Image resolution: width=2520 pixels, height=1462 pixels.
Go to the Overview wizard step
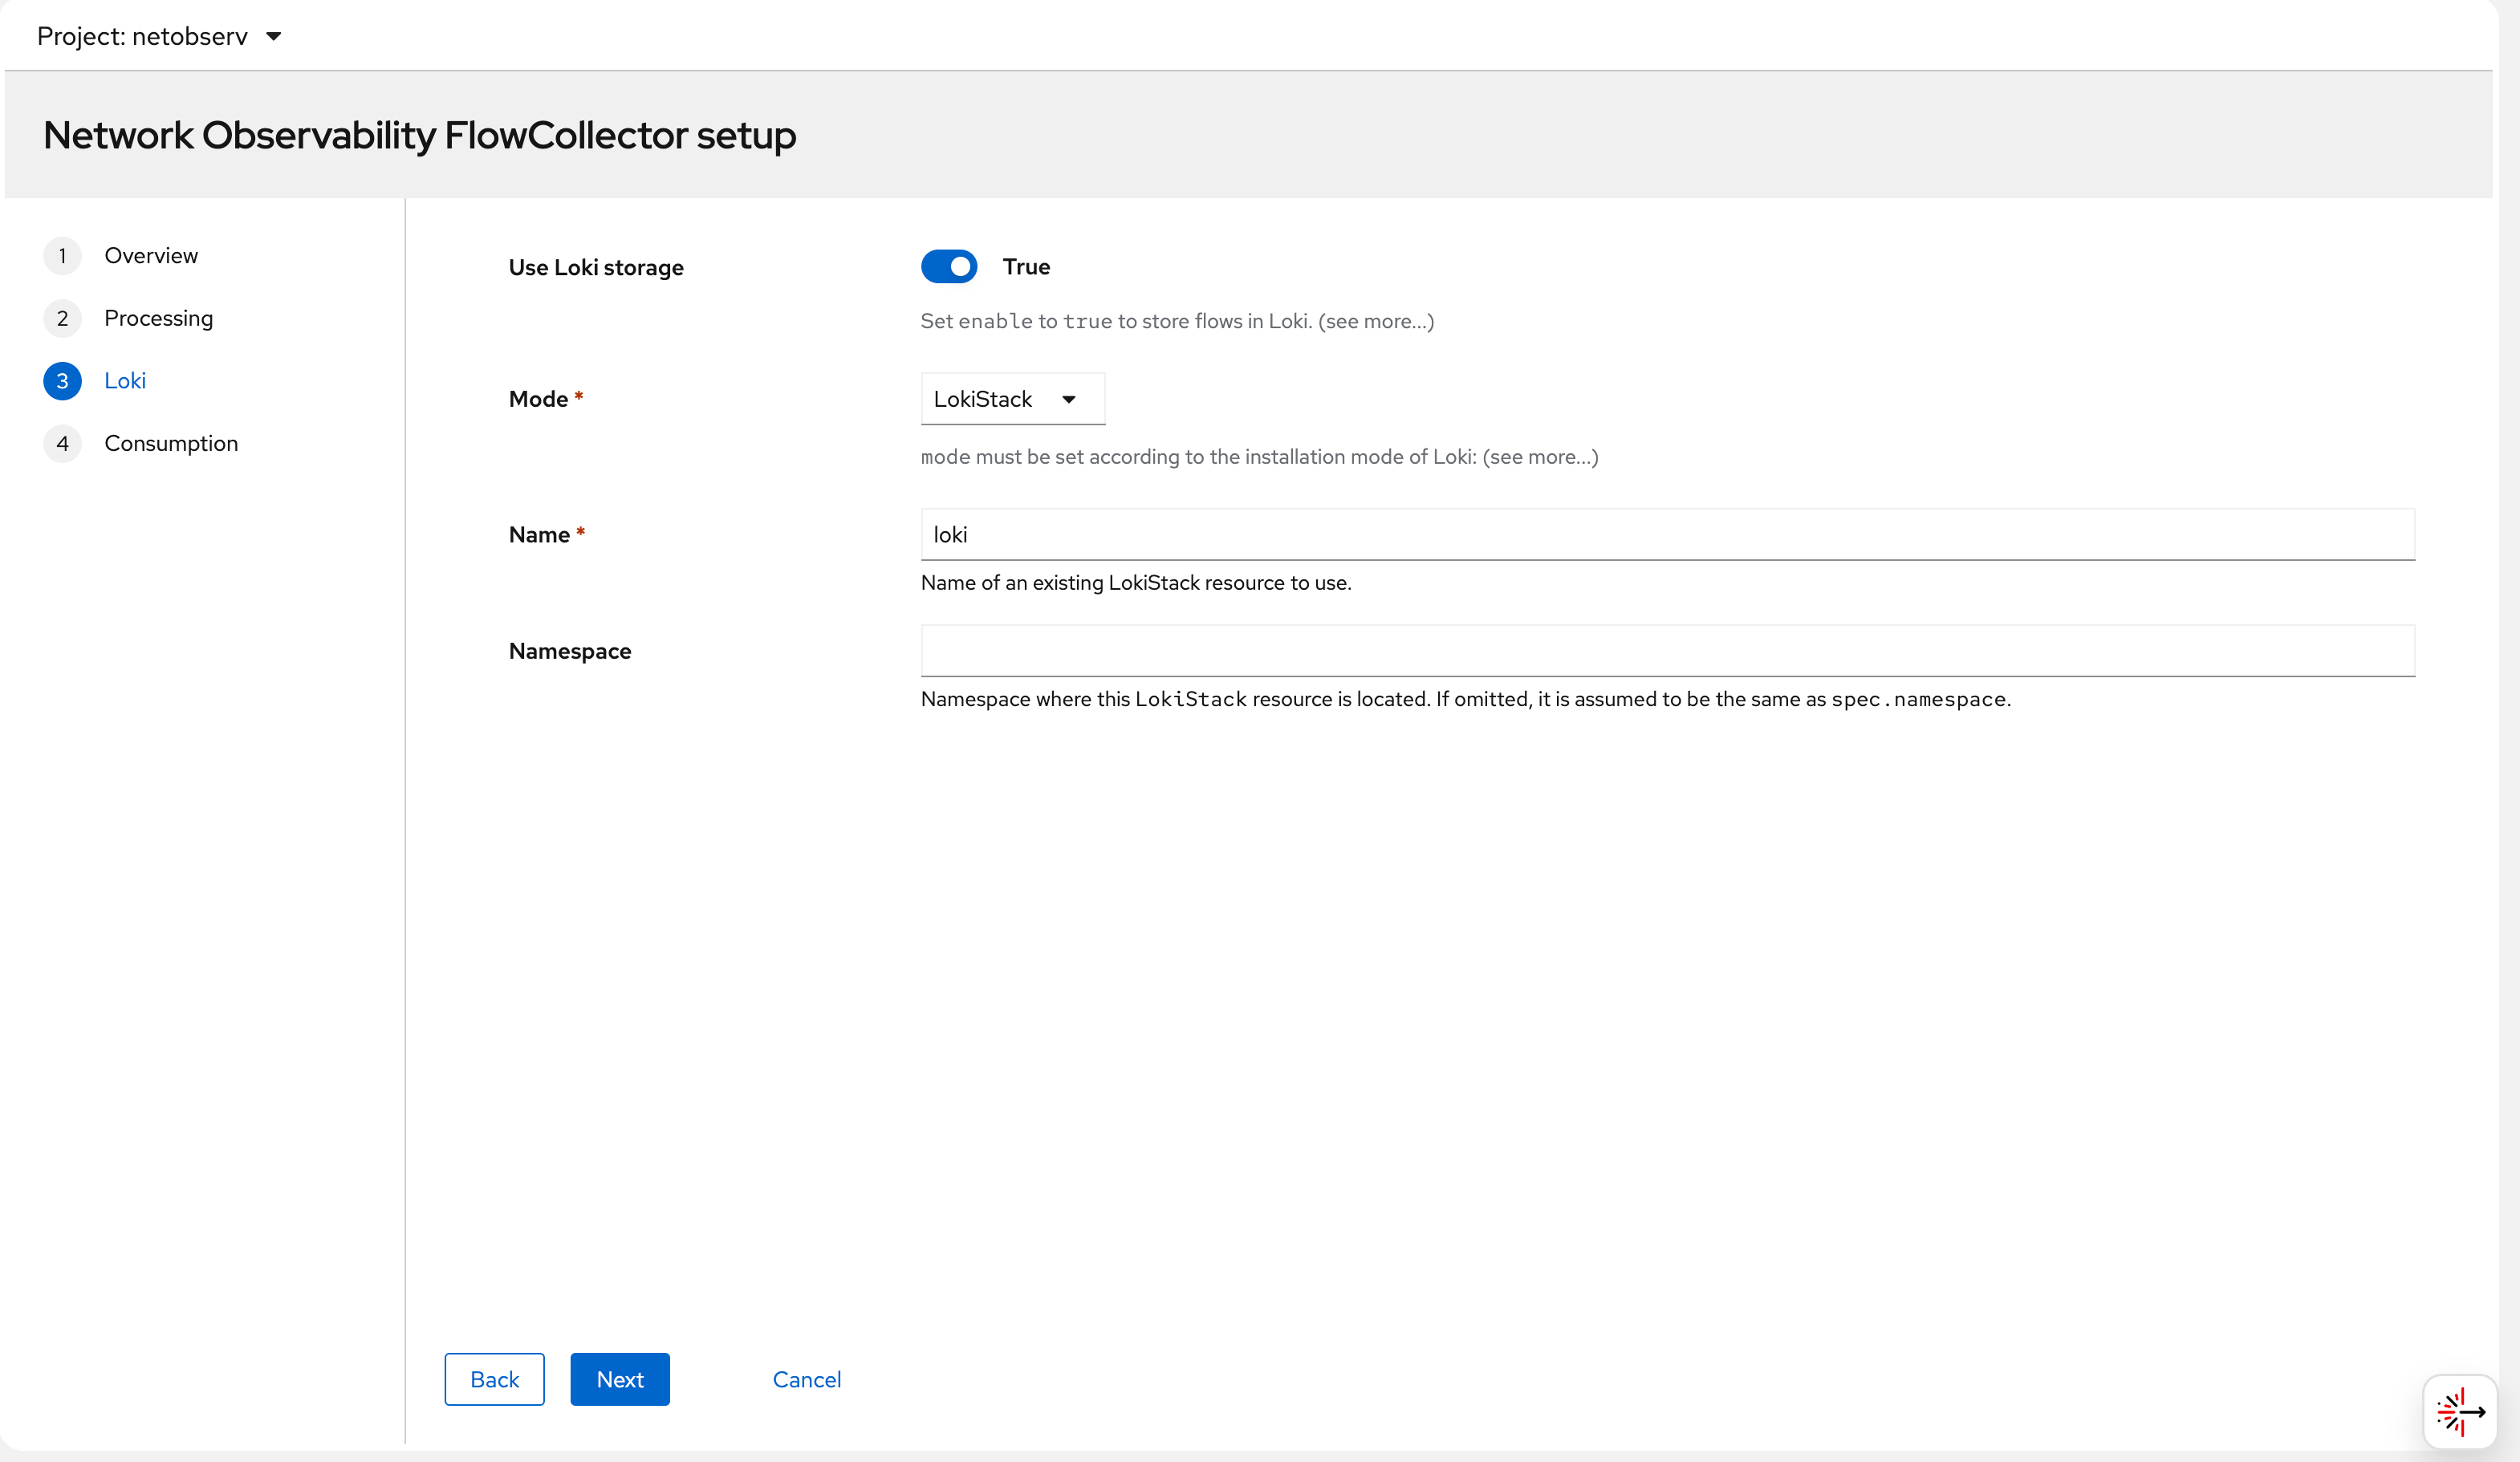(x=151, y=256)
